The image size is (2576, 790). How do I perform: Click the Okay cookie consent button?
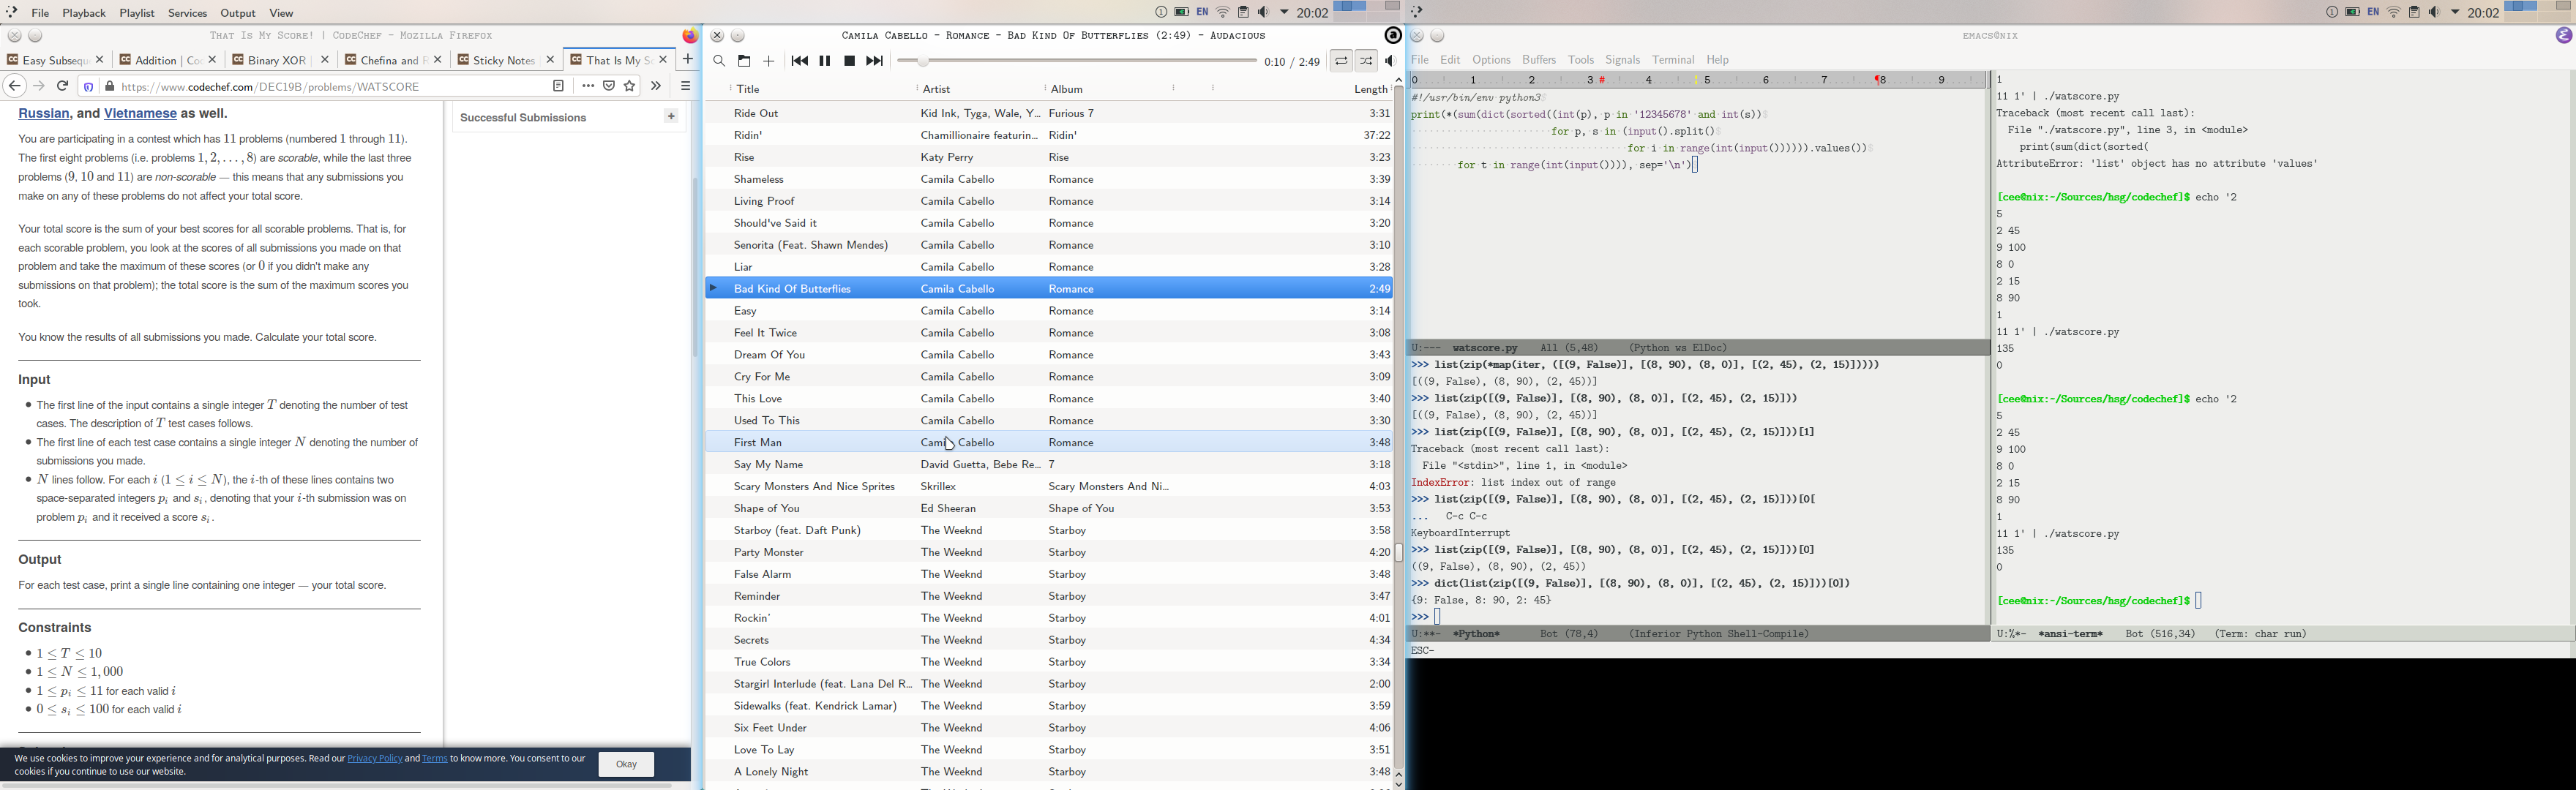(x=626, y=764)
